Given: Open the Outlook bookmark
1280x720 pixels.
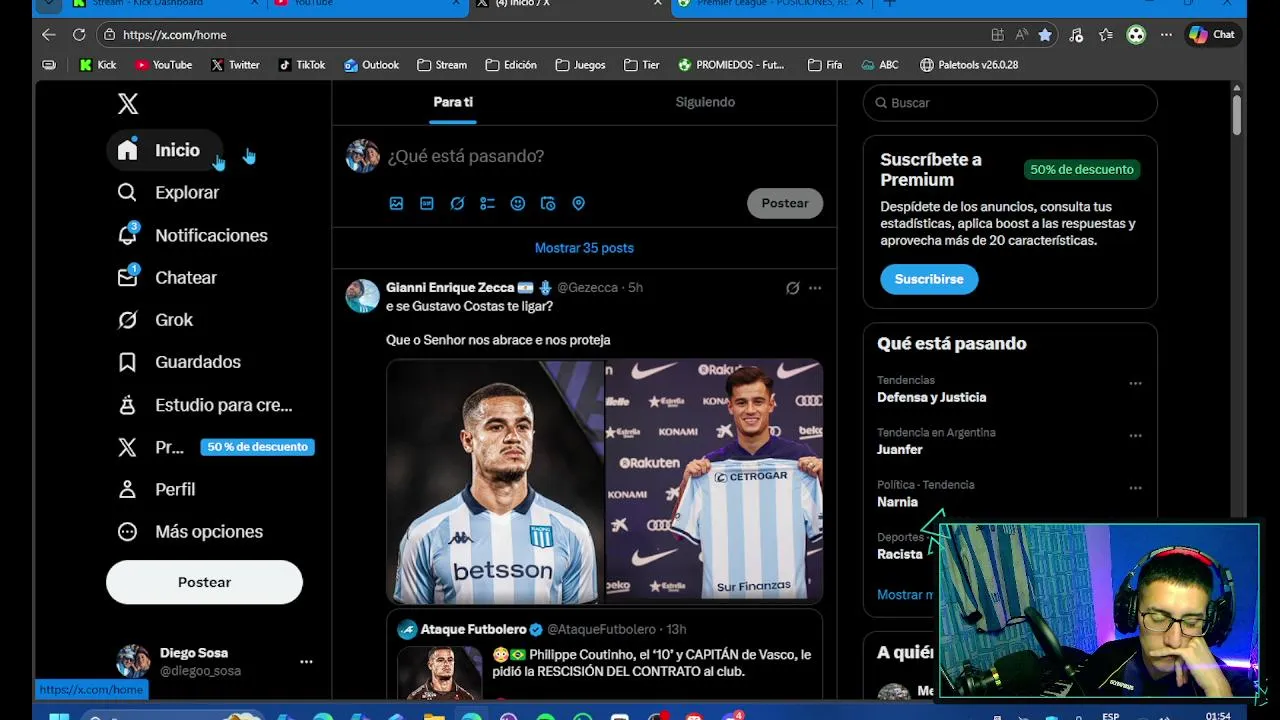Looking at the screenshot, I should click(x=371, y=65).
